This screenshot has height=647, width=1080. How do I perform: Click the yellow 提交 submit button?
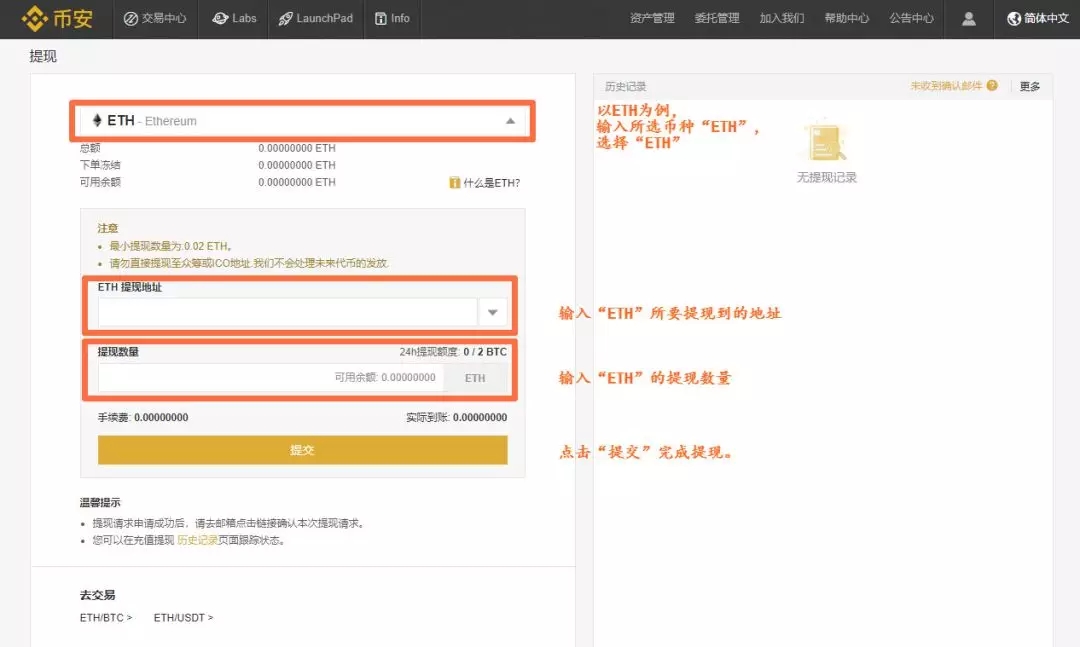(x=302, y=450)
